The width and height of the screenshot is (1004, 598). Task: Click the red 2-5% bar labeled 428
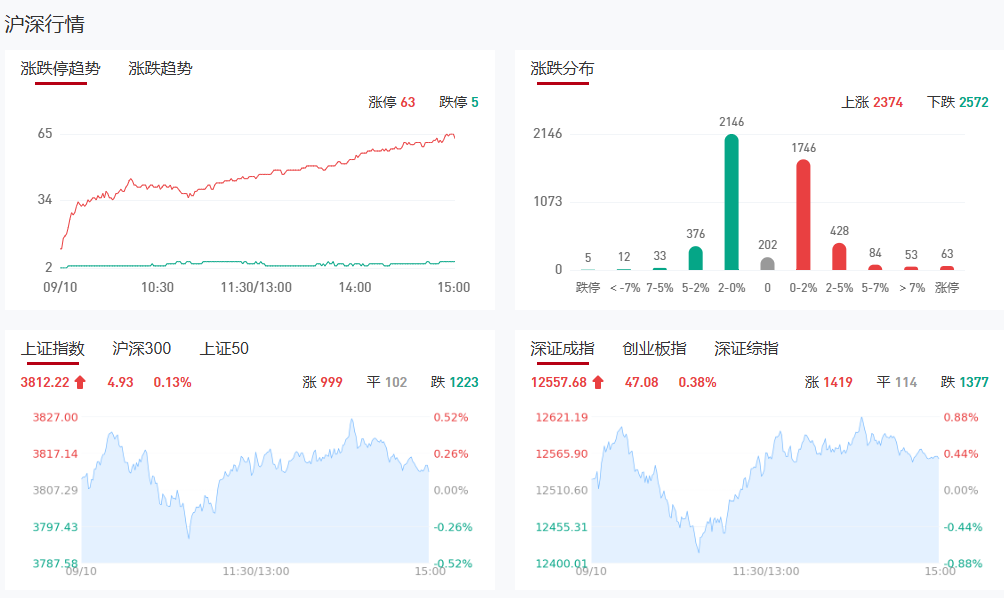tap(839, 257)
